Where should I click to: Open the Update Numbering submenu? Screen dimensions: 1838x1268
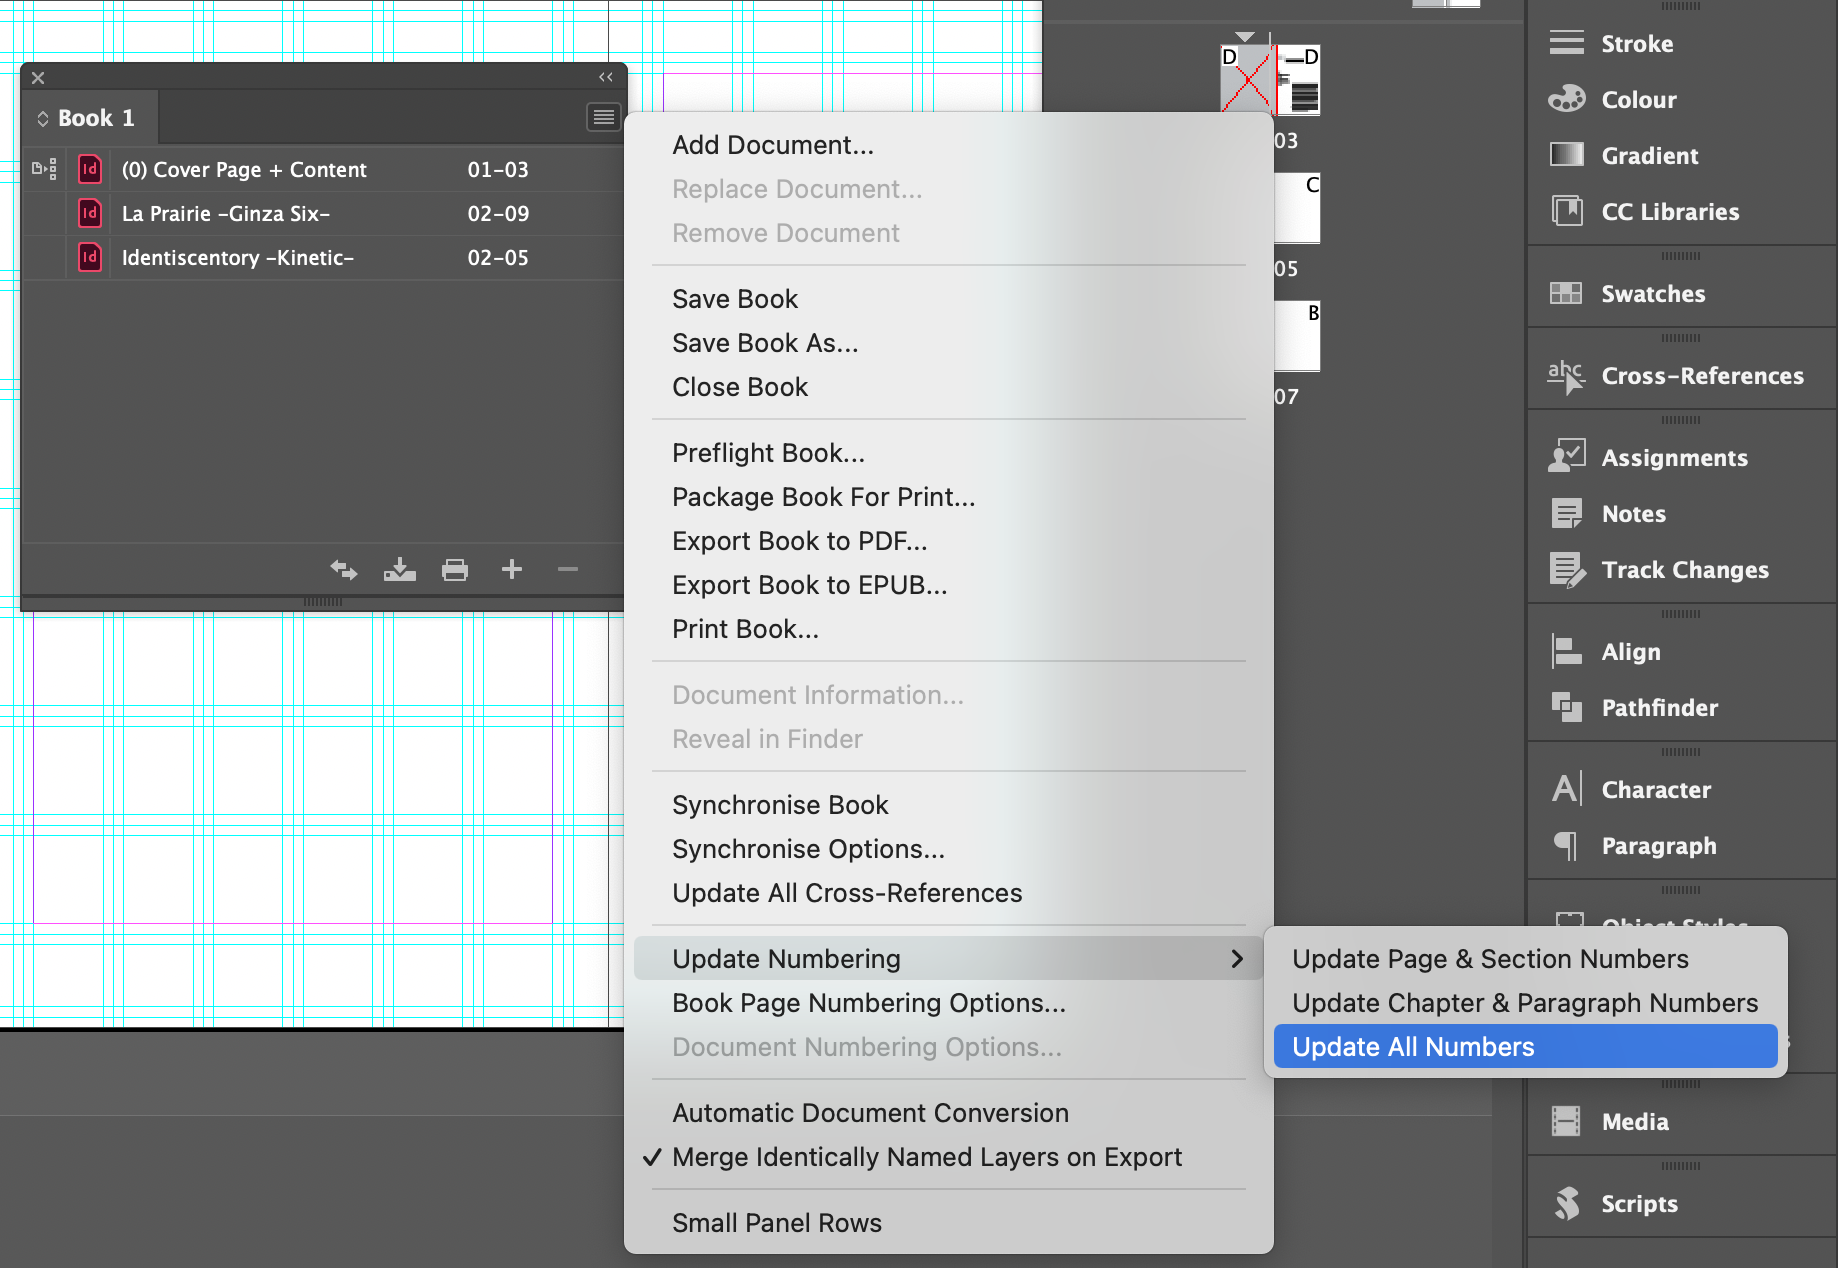pos(786,958)
